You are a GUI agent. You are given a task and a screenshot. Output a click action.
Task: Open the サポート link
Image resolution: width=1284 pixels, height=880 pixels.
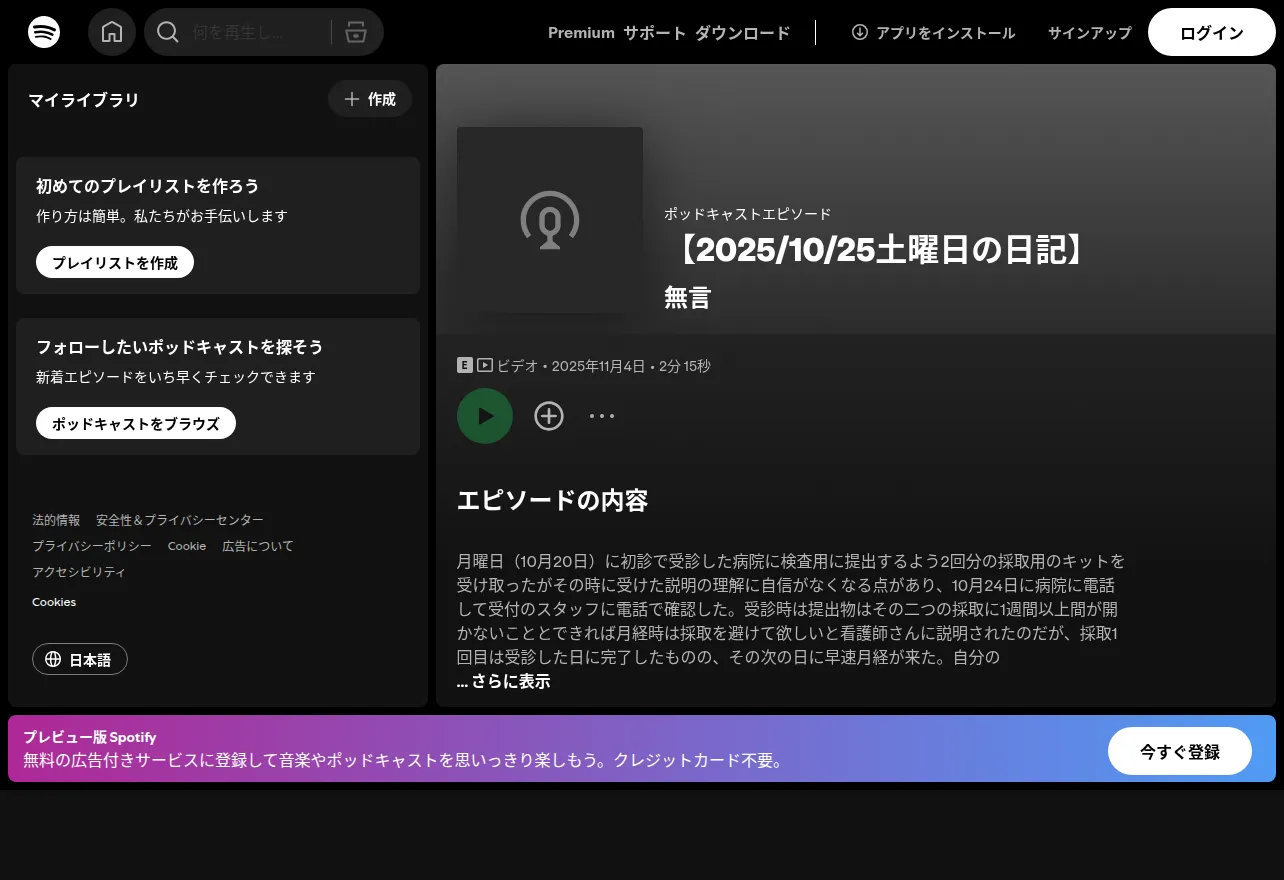[x=655, y=33]
